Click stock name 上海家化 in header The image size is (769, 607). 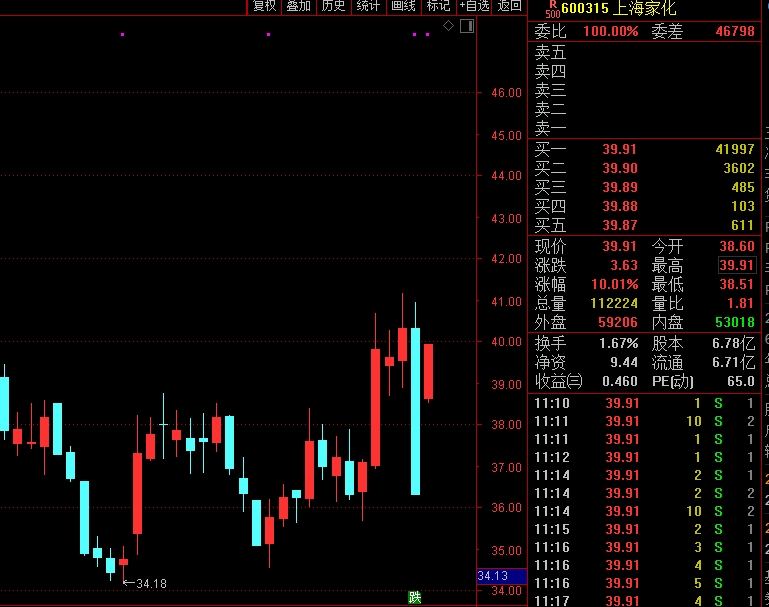click(x=647, y=9)
